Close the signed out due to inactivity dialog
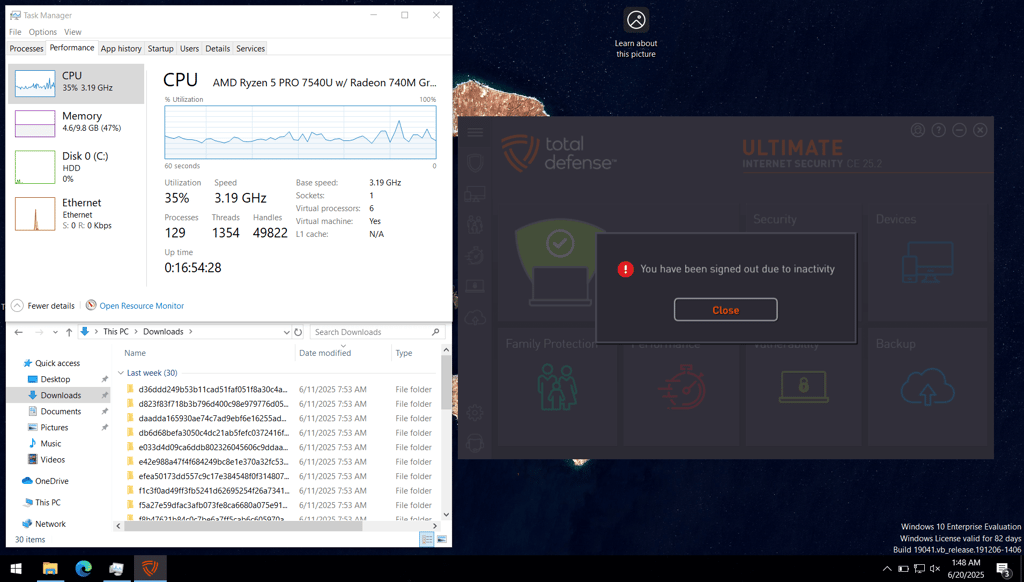This screenshot has height=582, width=1024. tap(726, 310)
